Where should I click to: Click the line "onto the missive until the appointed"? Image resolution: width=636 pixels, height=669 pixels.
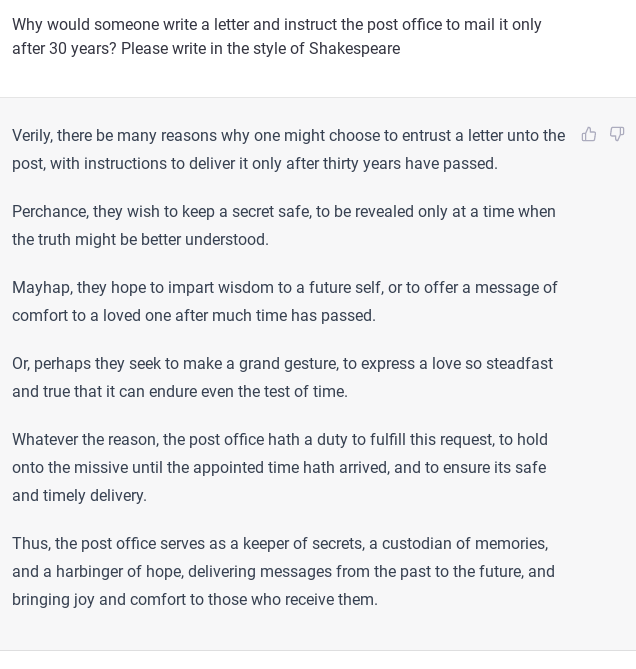pyautogui.click(x=278, y=468)
